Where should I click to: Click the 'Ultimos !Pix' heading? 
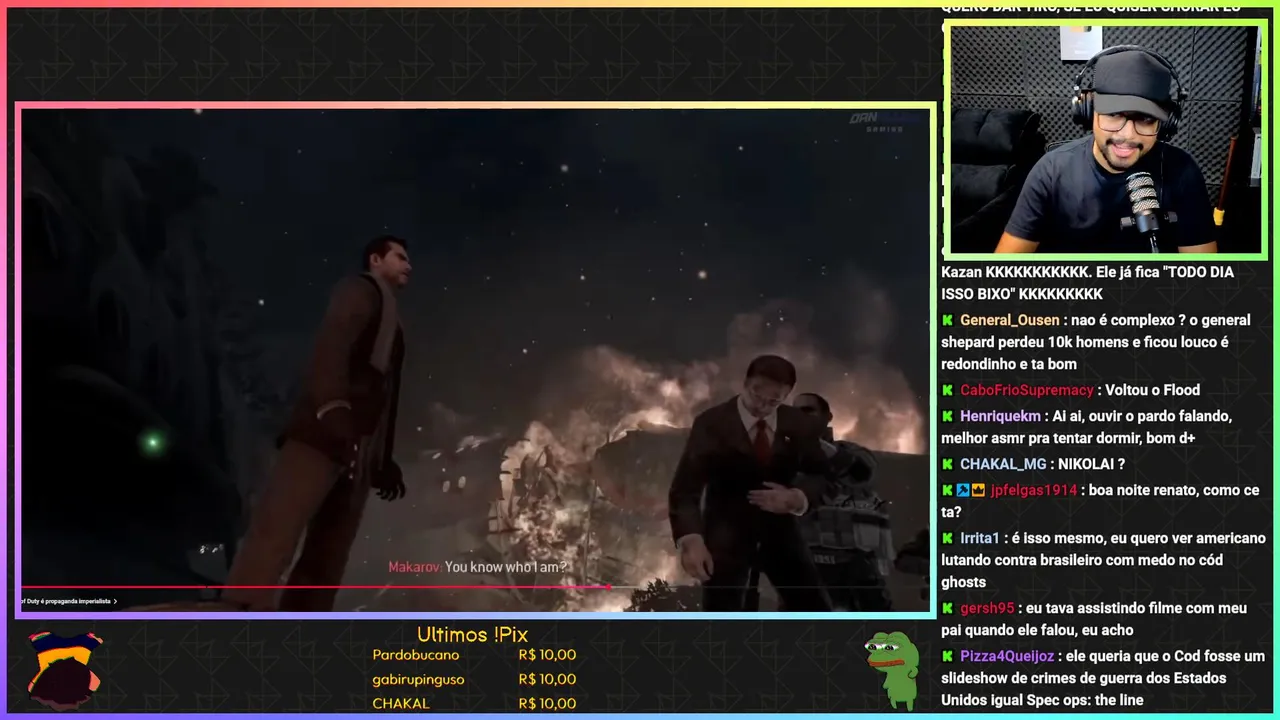472,635
